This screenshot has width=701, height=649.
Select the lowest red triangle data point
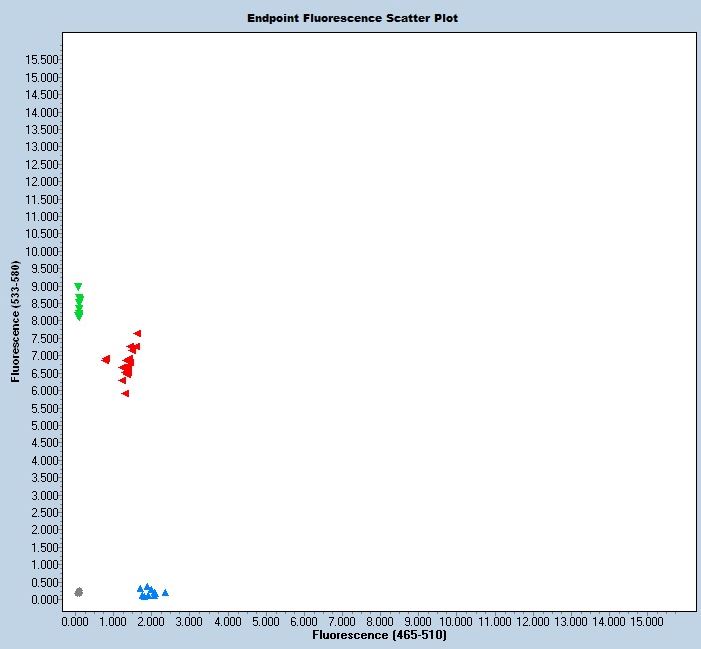point(125,393)
